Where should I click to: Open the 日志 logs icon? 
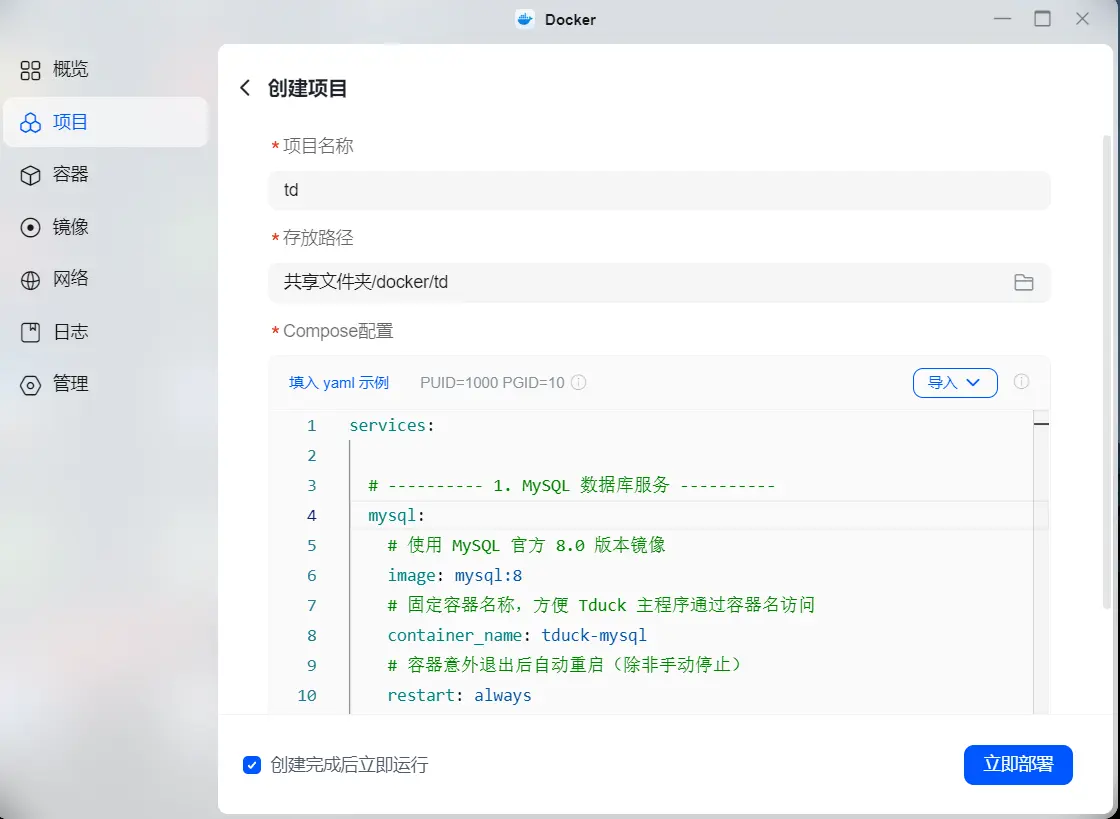pyautogui.click(x=30, y=332)
